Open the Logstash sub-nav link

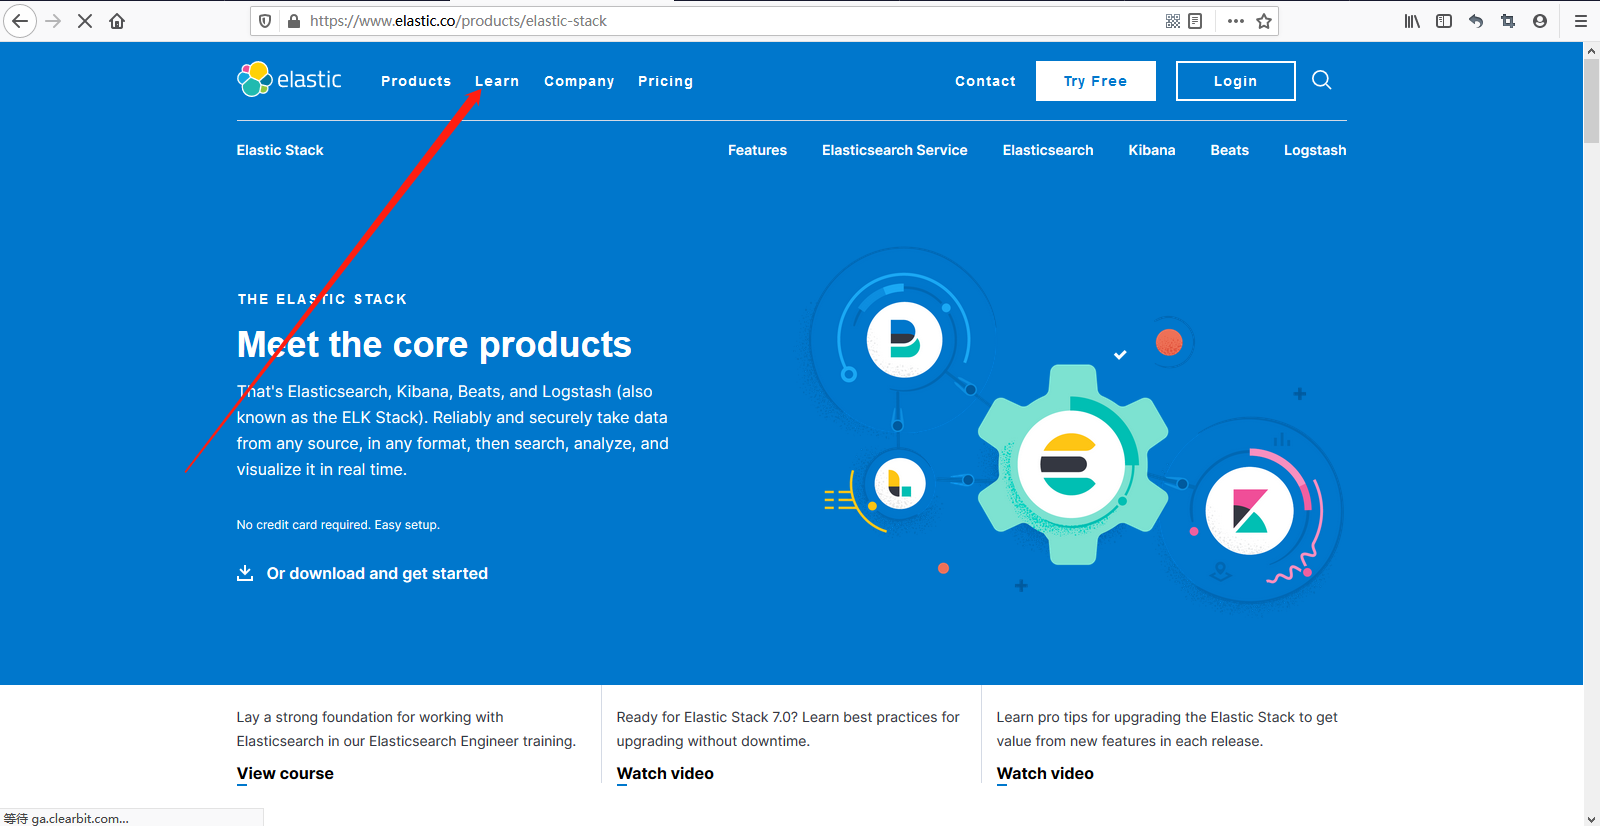1315,150
